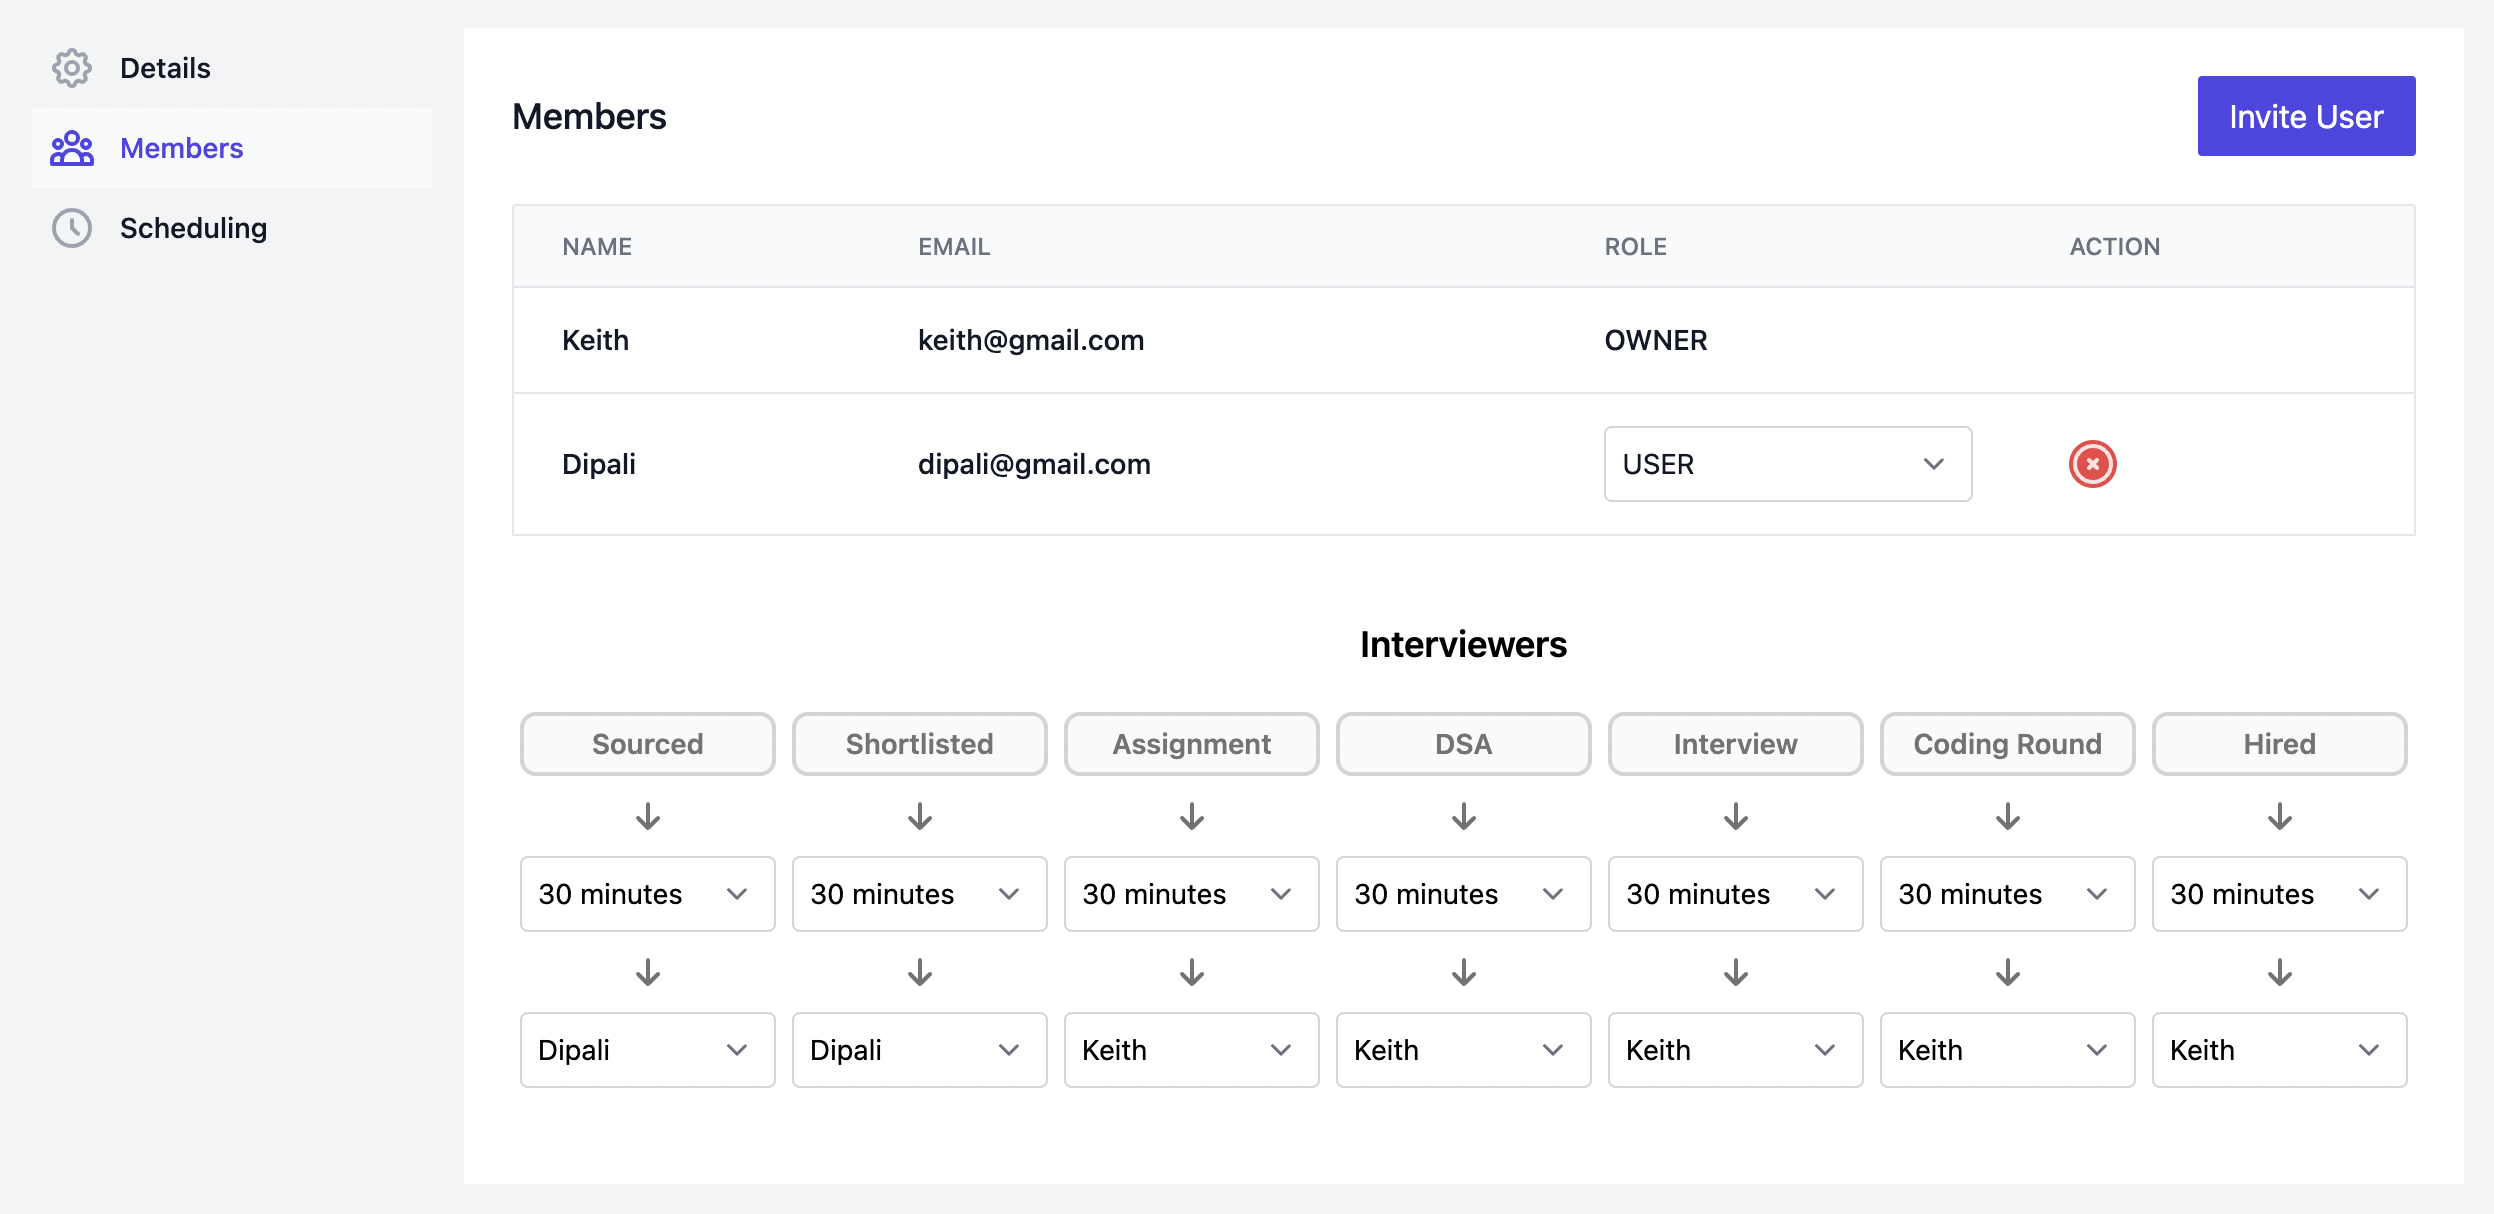Open Assignment stage 30 minutes dropdown

coord(1192,894)
